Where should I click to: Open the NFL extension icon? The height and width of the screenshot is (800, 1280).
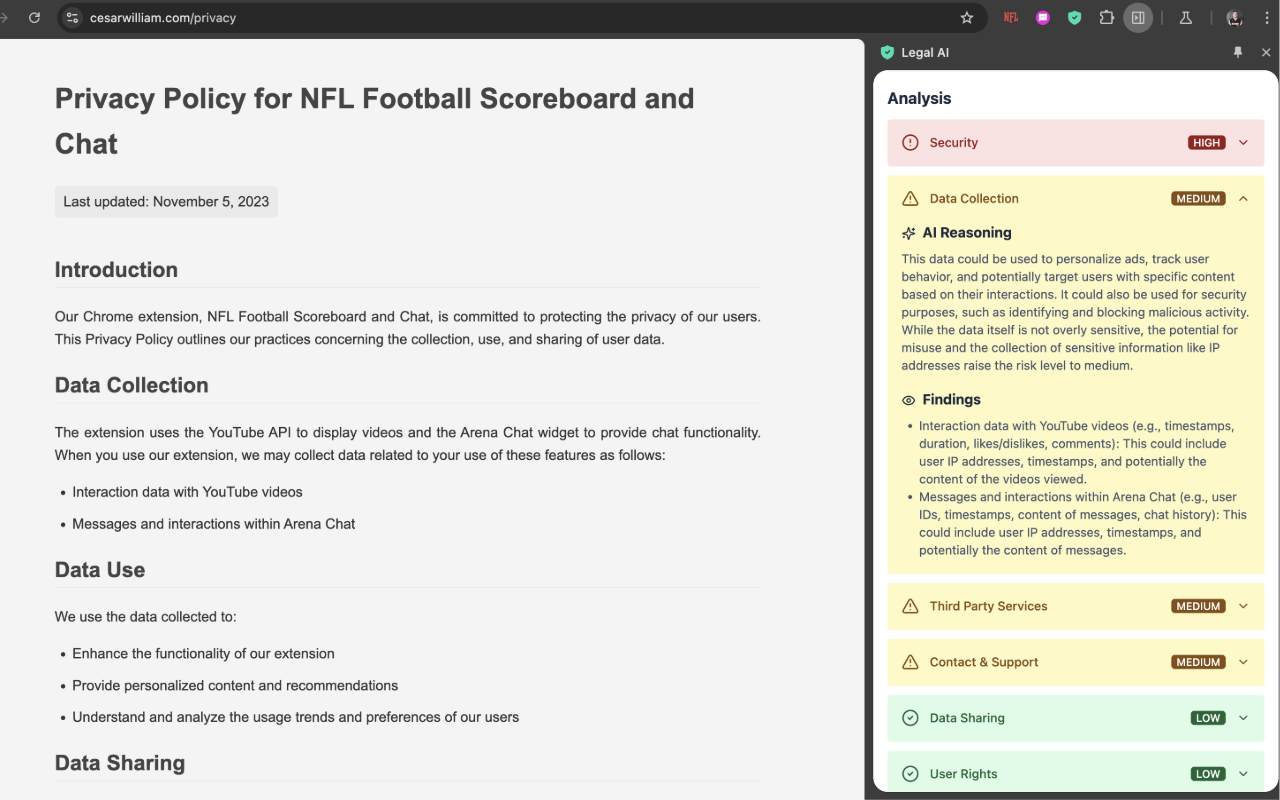coord(1011,18)
